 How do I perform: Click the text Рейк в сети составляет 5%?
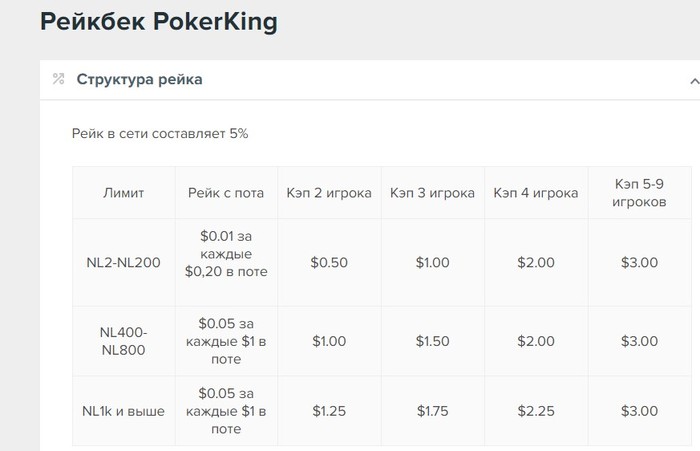click(160, 134)
